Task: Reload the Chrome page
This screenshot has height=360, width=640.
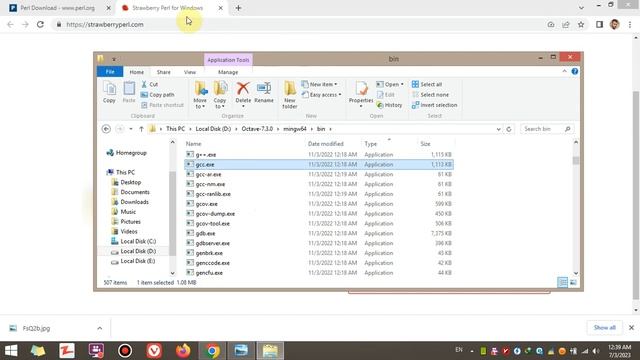Action: [40, 24]
